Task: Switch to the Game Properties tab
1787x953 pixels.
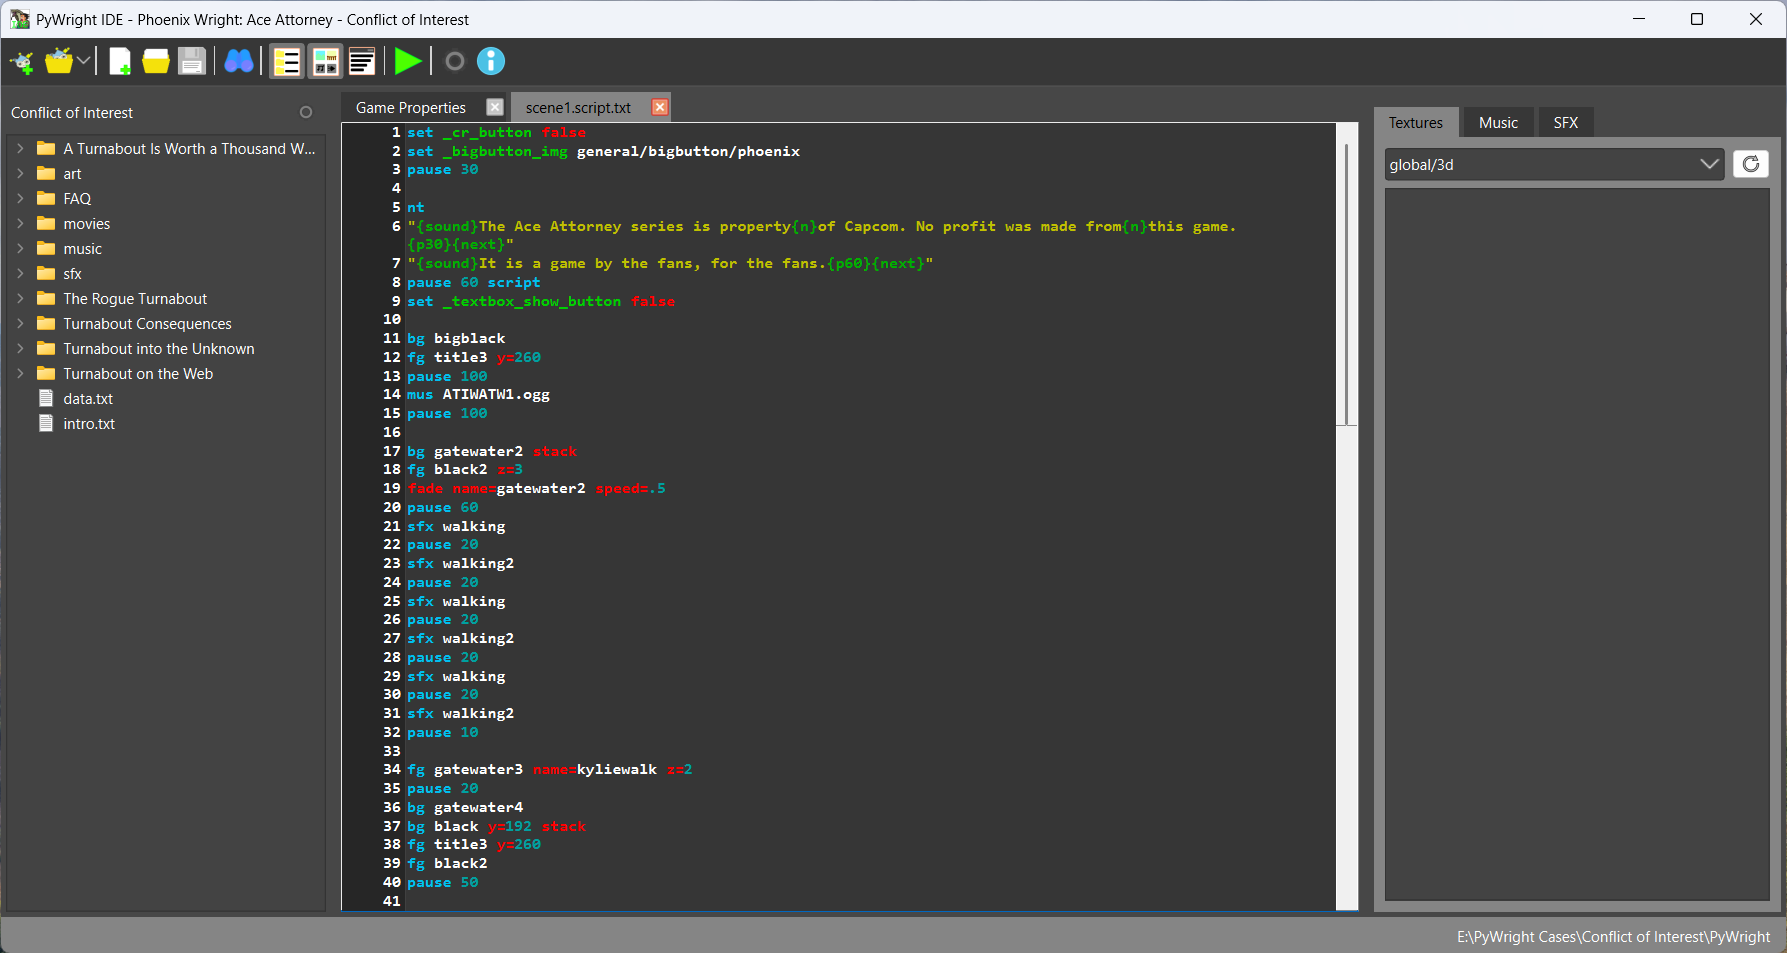Action: [x=411, y=108]
